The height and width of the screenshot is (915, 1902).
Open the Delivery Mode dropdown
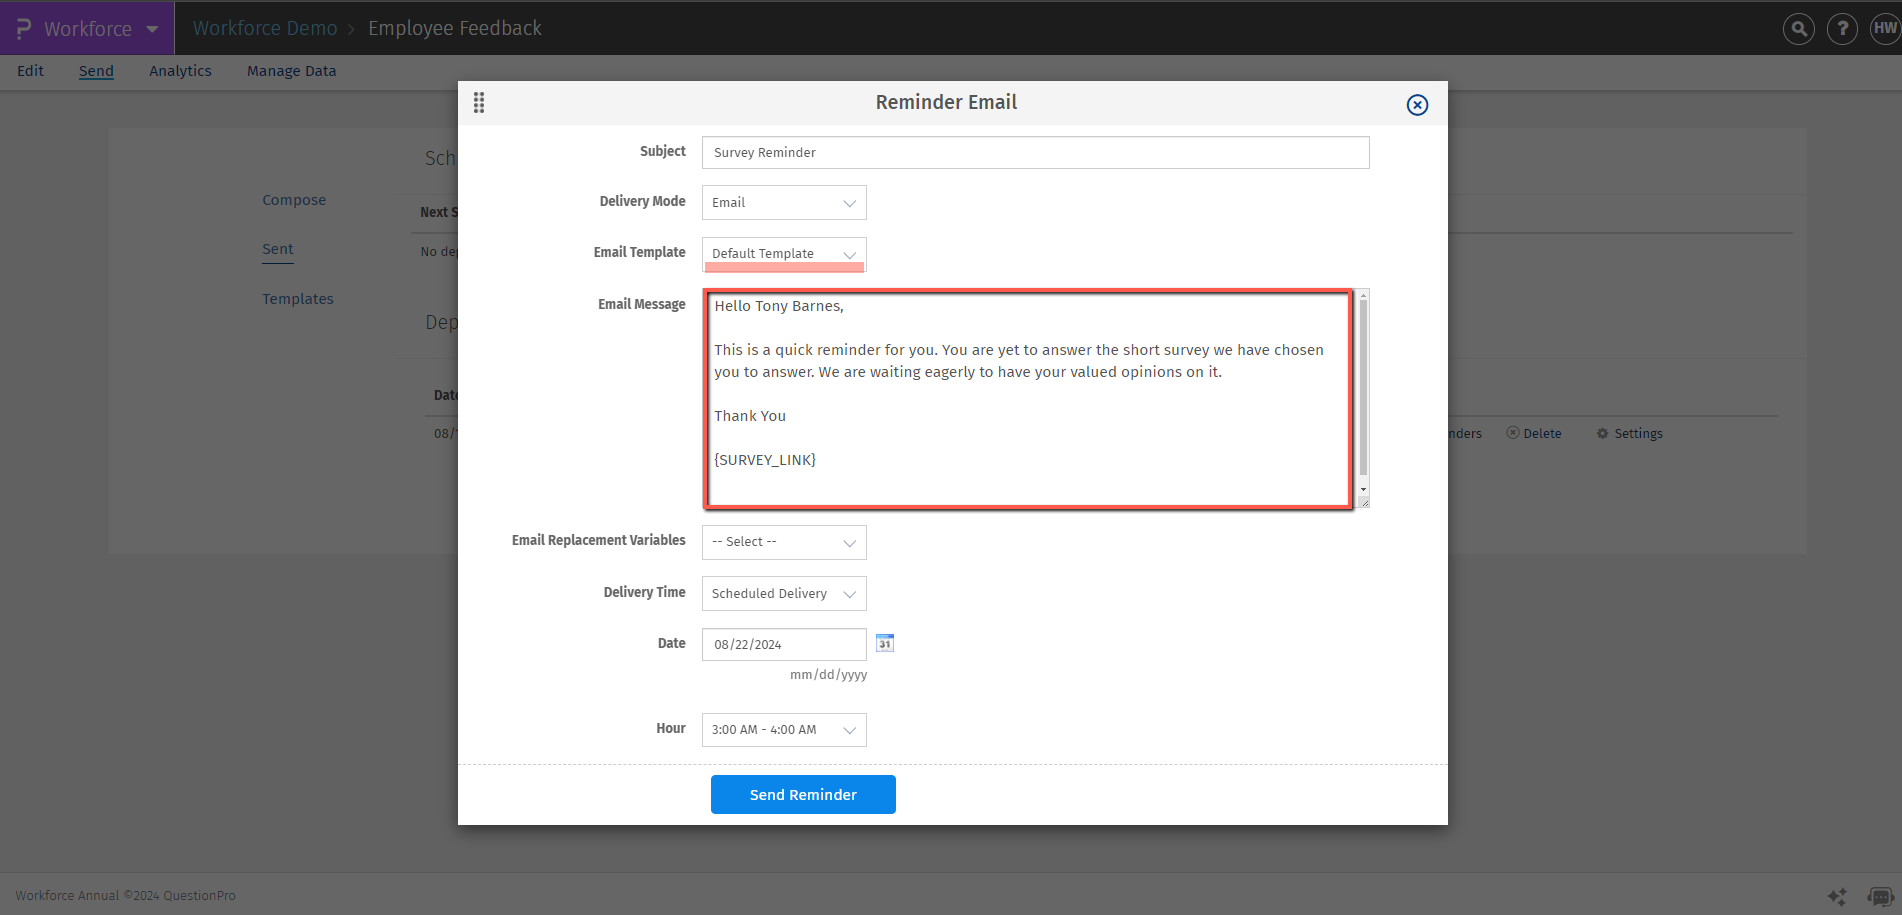[783, 202]
